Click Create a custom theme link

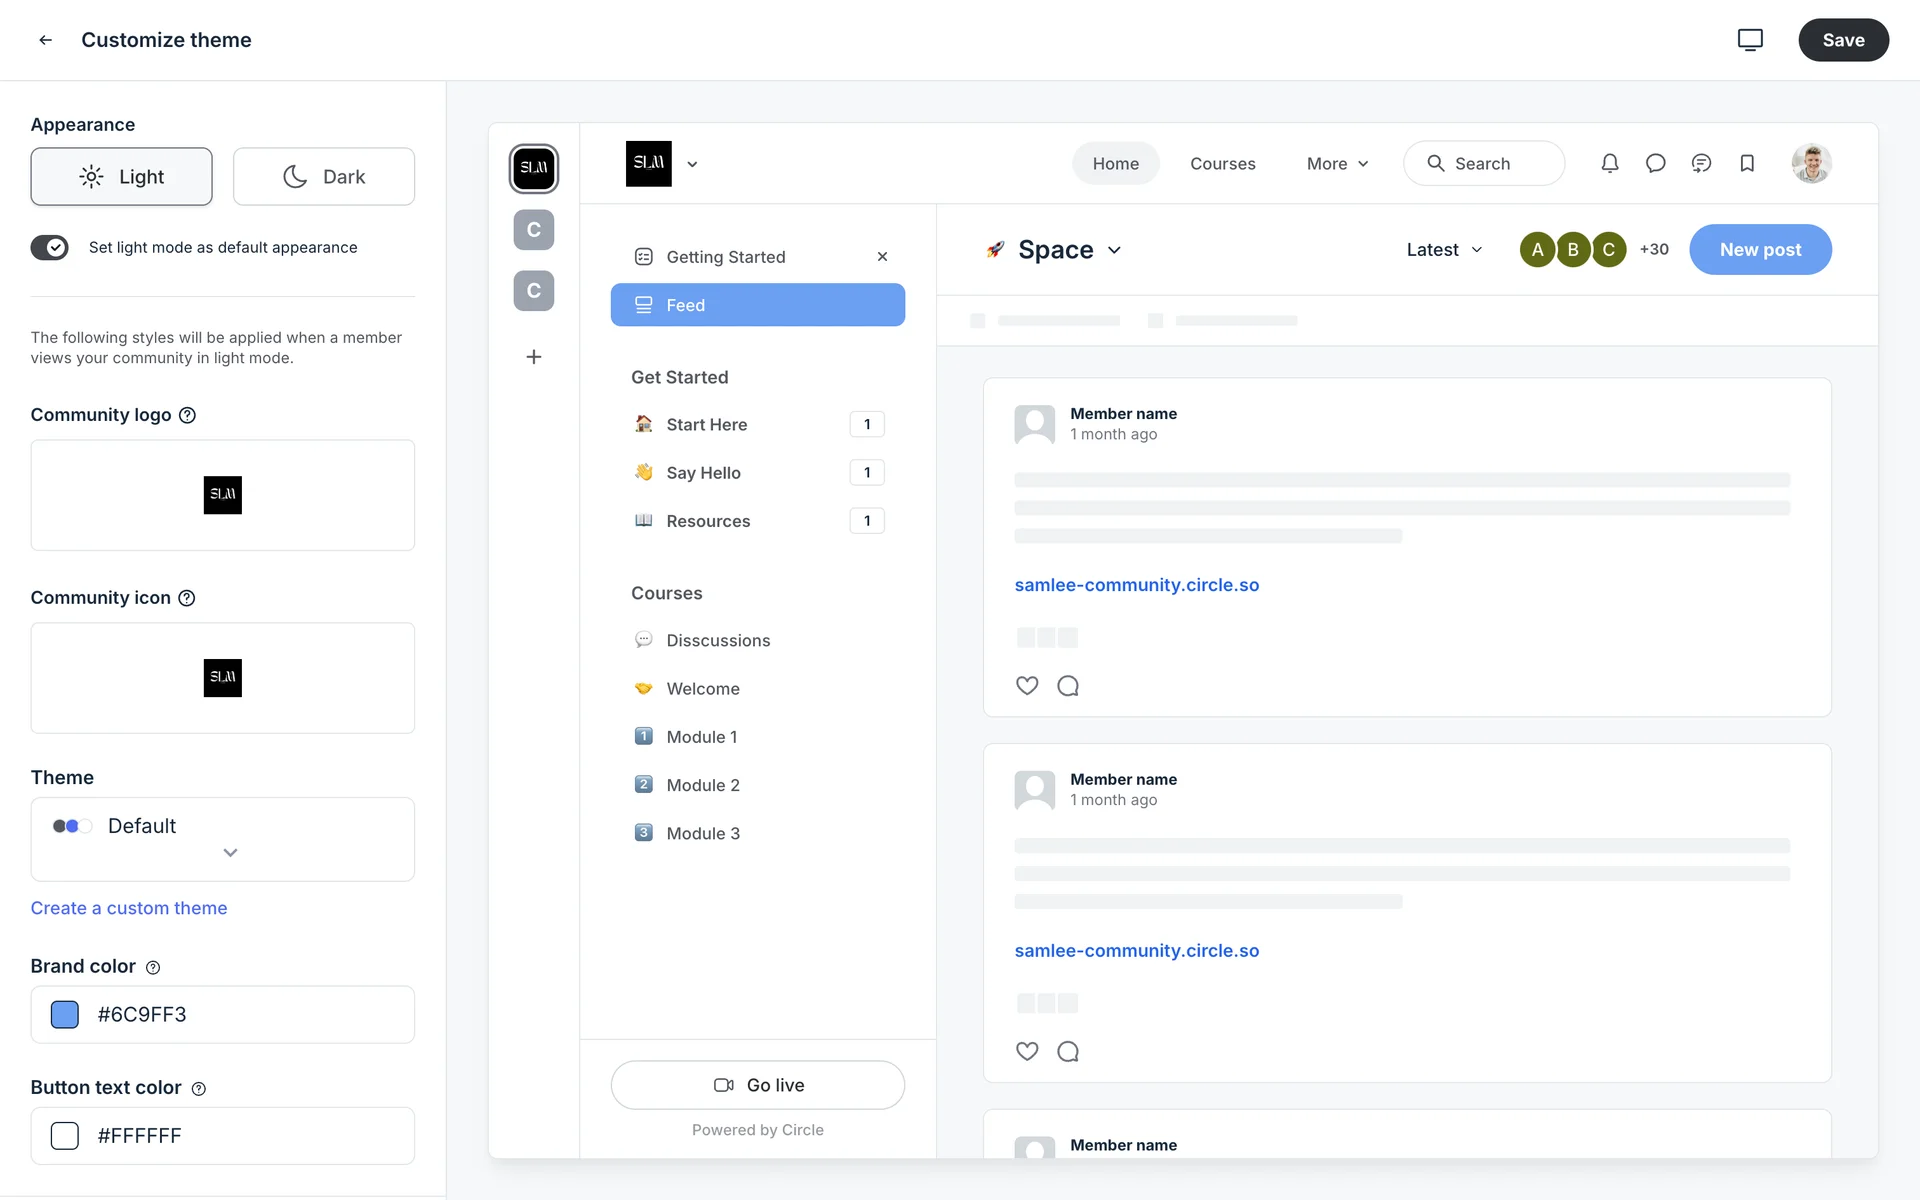(129, 908)
